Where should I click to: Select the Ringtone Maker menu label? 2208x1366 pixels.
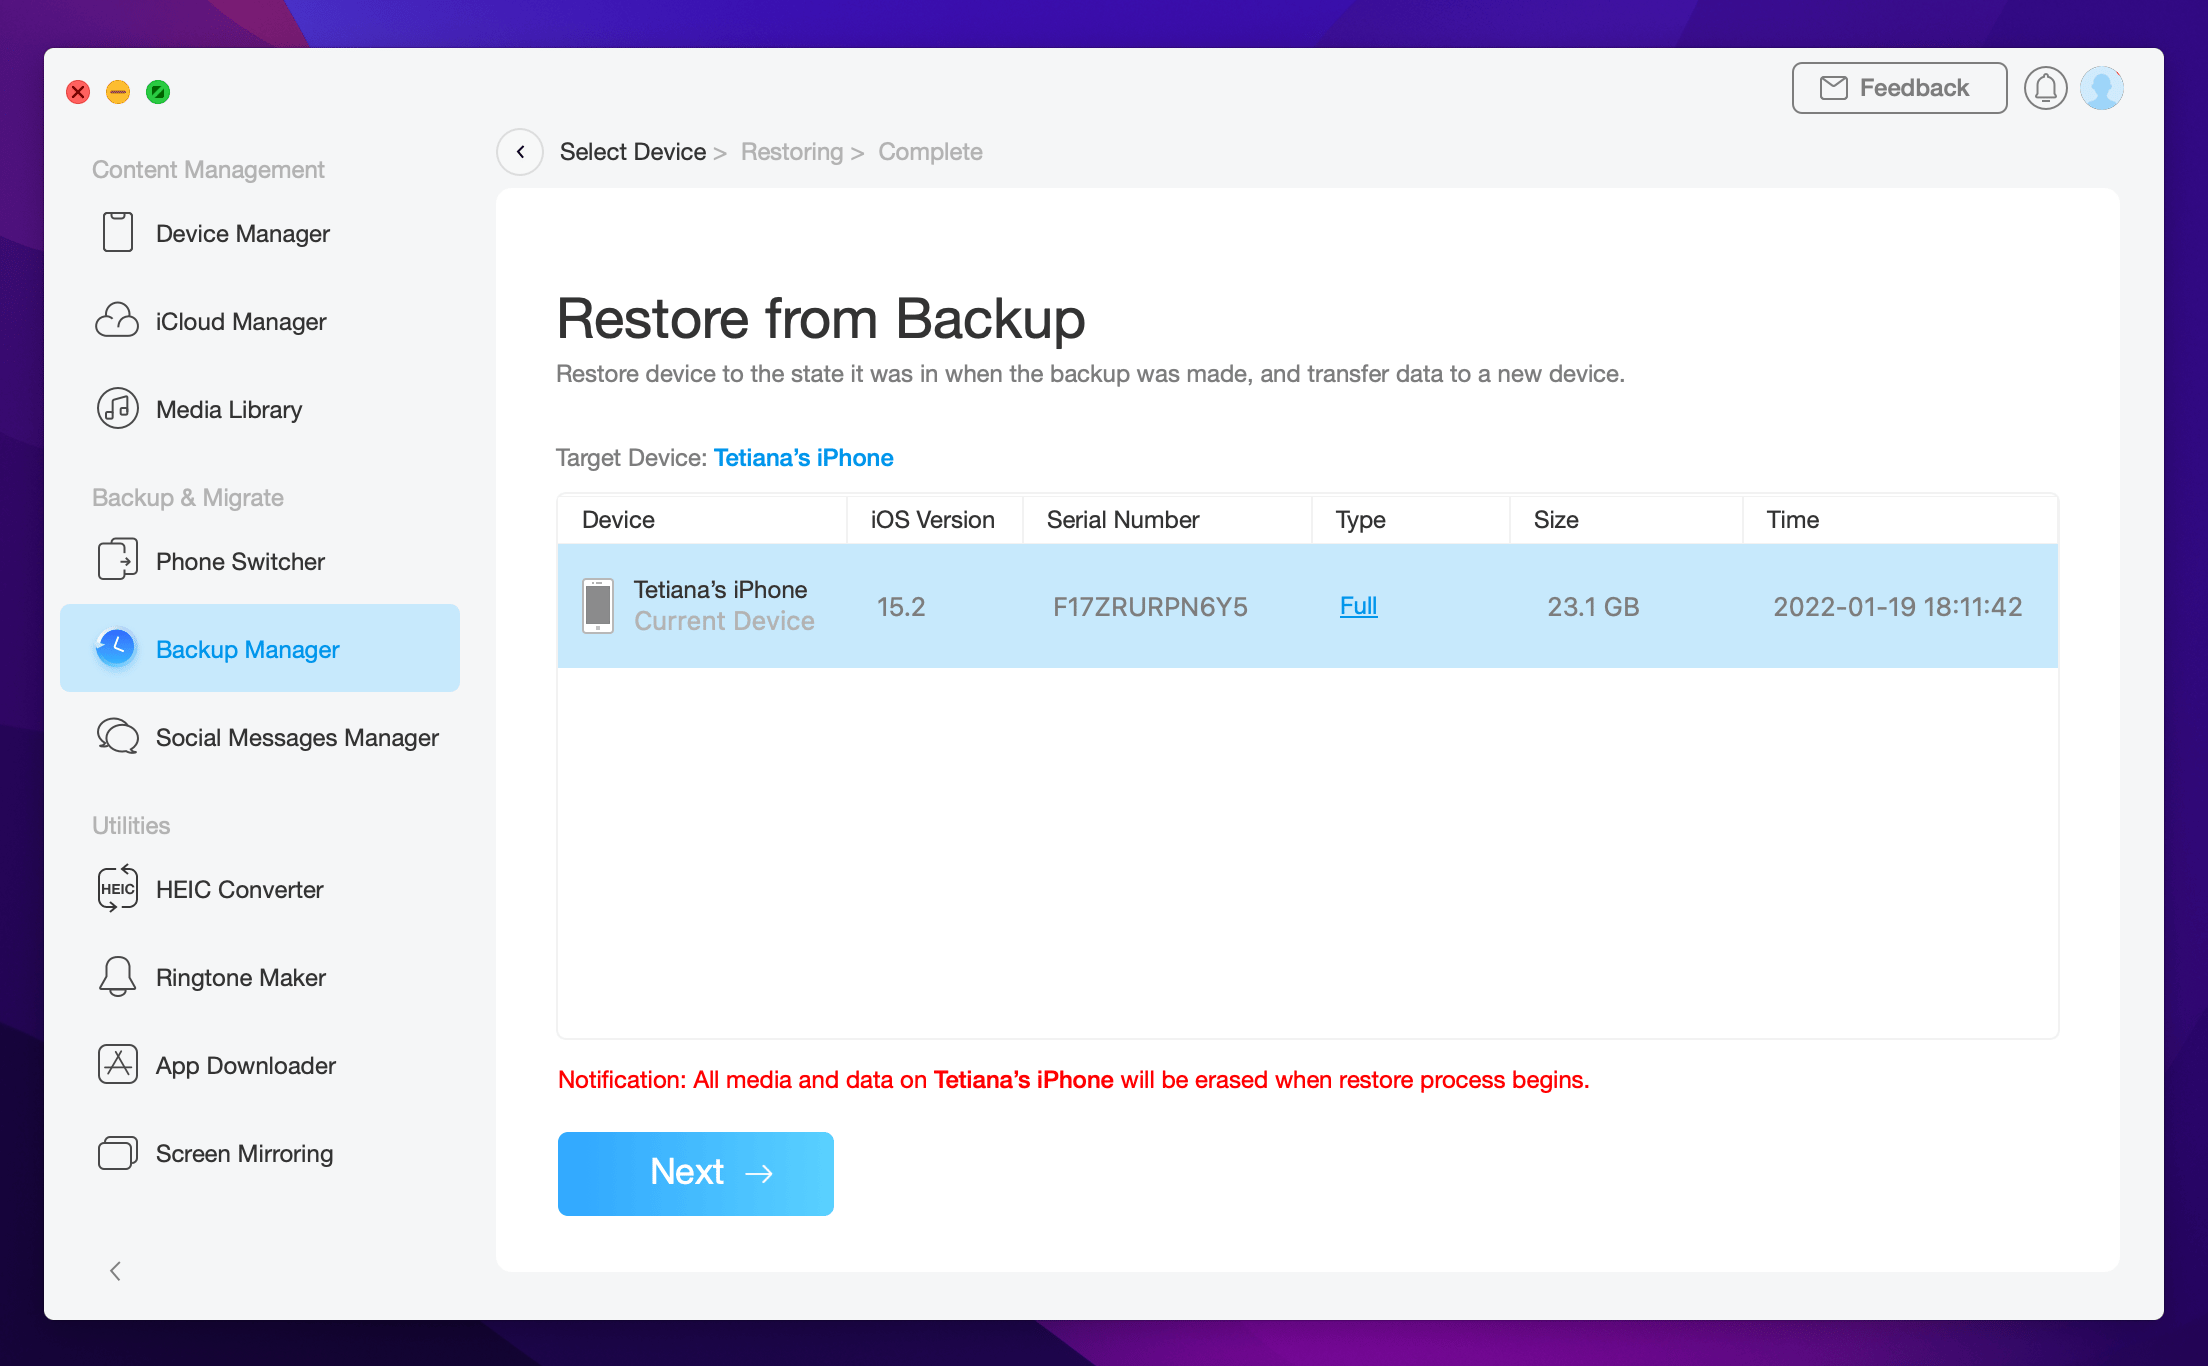click(x=241, y=977)
